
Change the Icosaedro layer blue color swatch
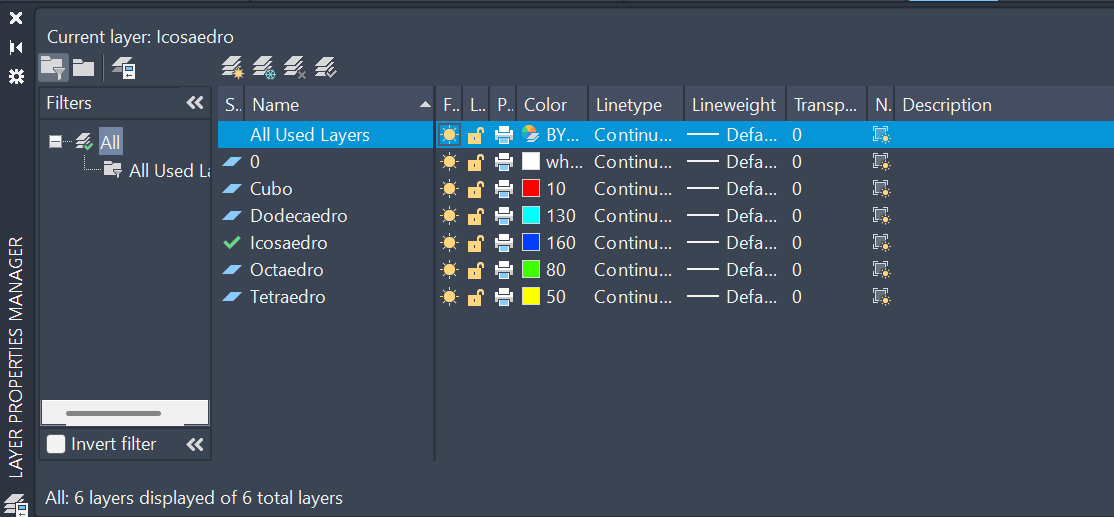pyautogui.click(x=531, y=243)
